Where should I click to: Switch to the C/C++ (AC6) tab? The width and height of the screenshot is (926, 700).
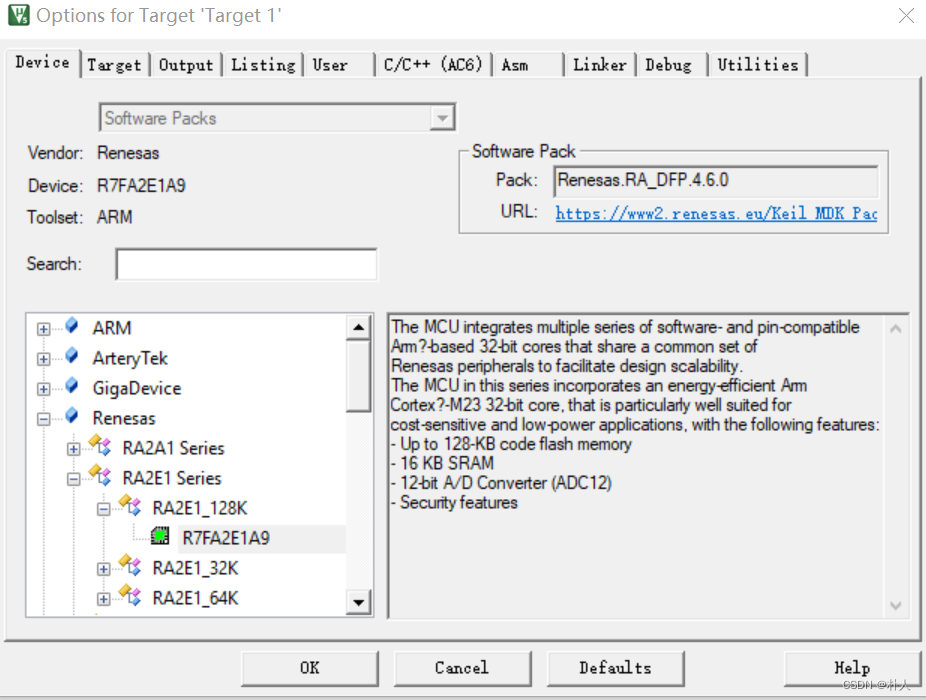[x=432, y=63]
